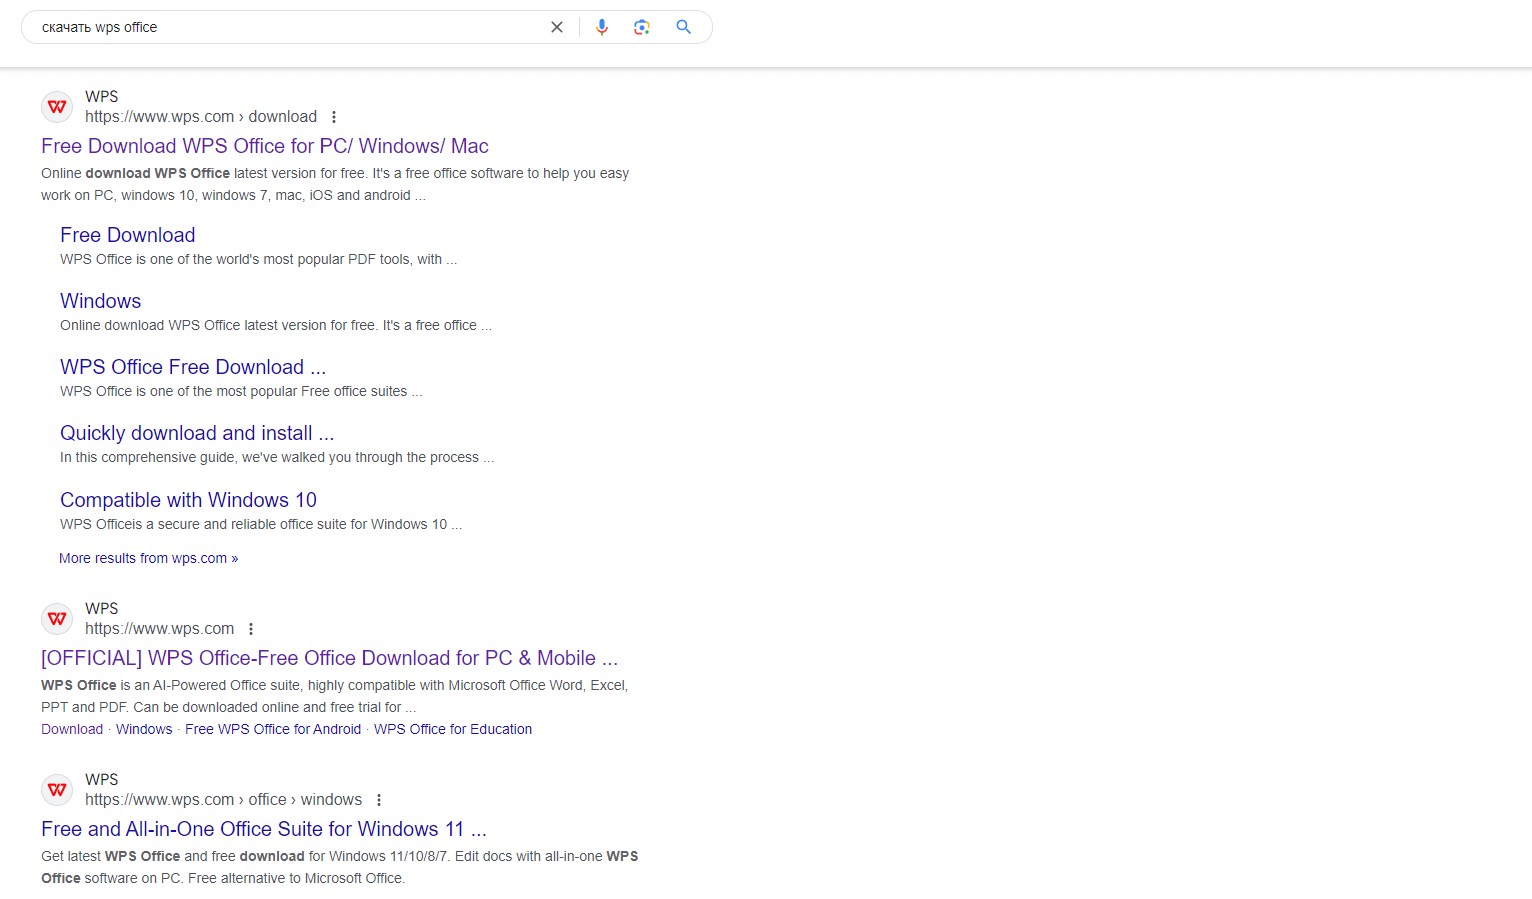Screen dimensions: 1532x899
Task: Open "WPS Office Free Download ..." sitelink
Action: click(x=192, y=367)
